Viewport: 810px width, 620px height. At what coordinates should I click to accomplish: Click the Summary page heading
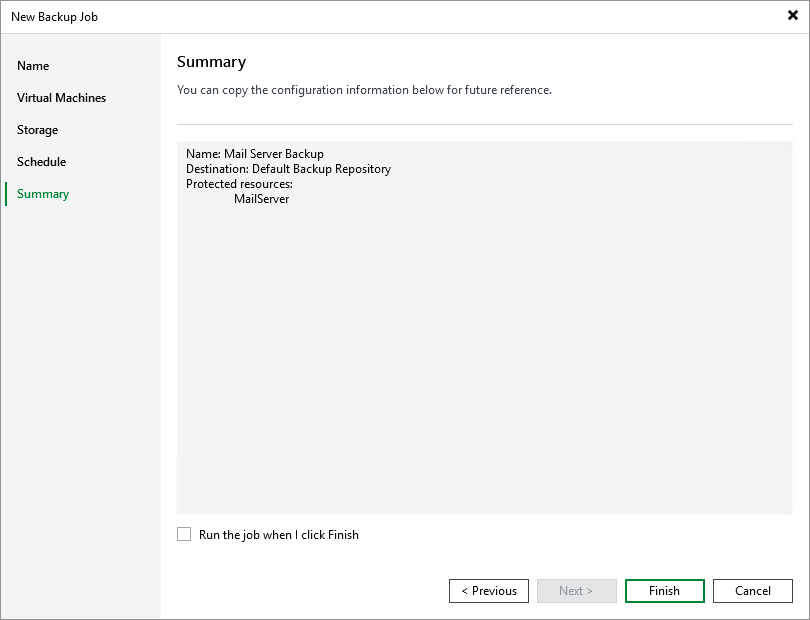coord(211,62)
